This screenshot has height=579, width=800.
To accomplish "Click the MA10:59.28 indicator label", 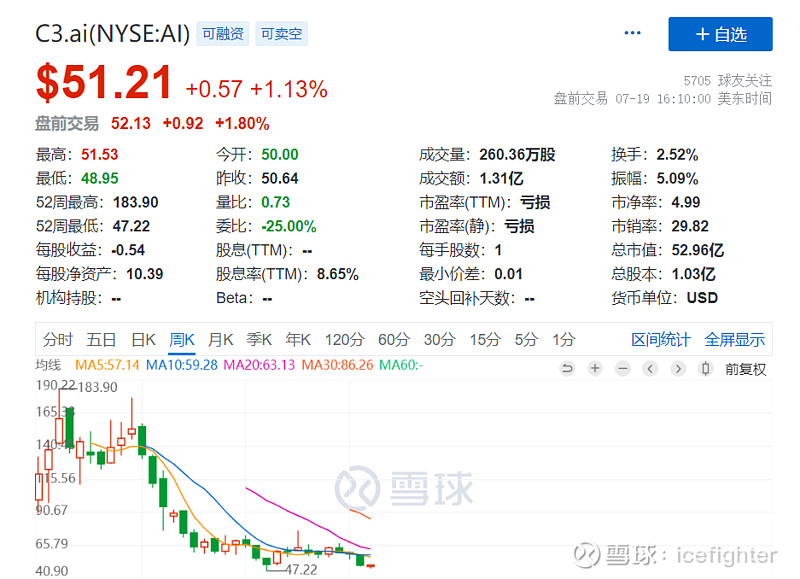I will 182,365.
